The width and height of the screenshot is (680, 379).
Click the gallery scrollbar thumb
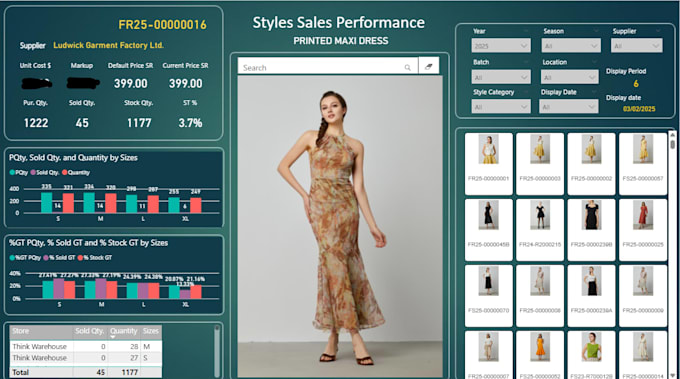(x=672, y=144)
